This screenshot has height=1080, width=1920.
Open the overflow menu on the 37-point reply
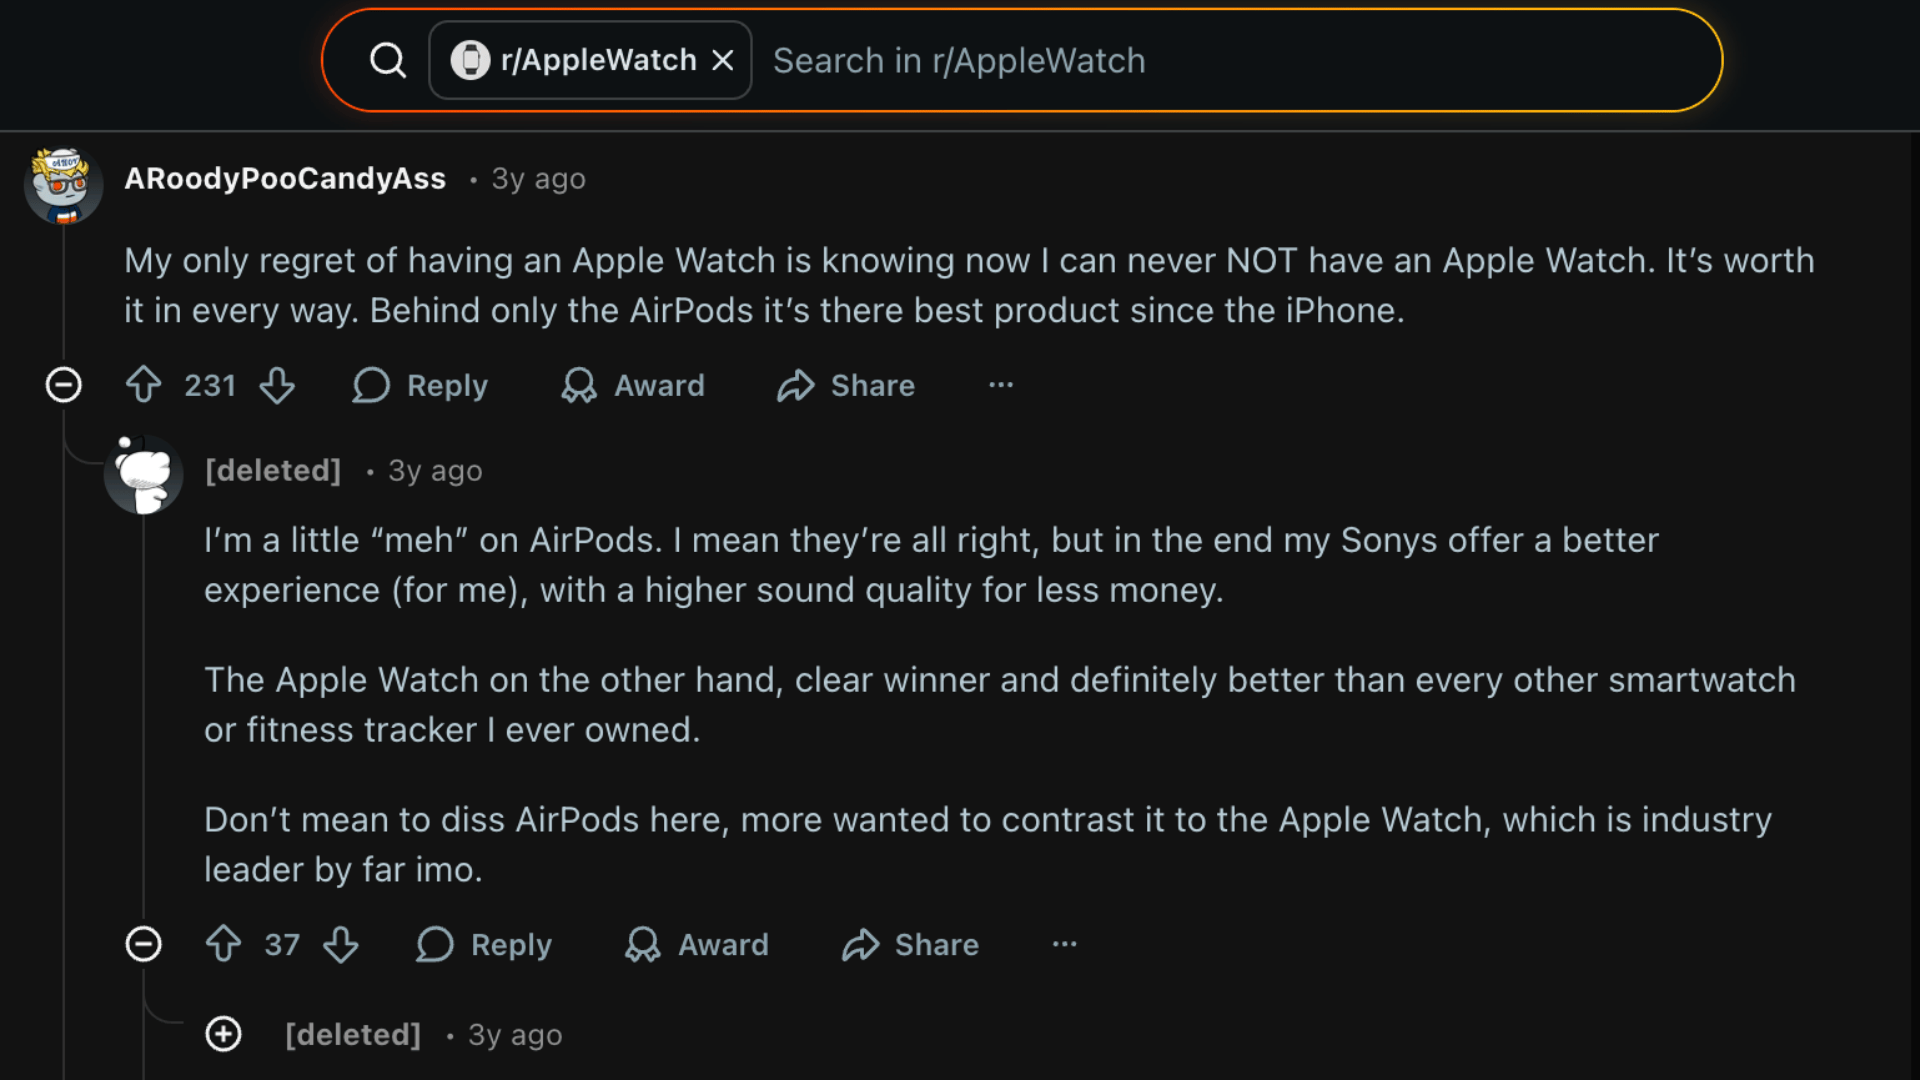tap(1064, 943)
